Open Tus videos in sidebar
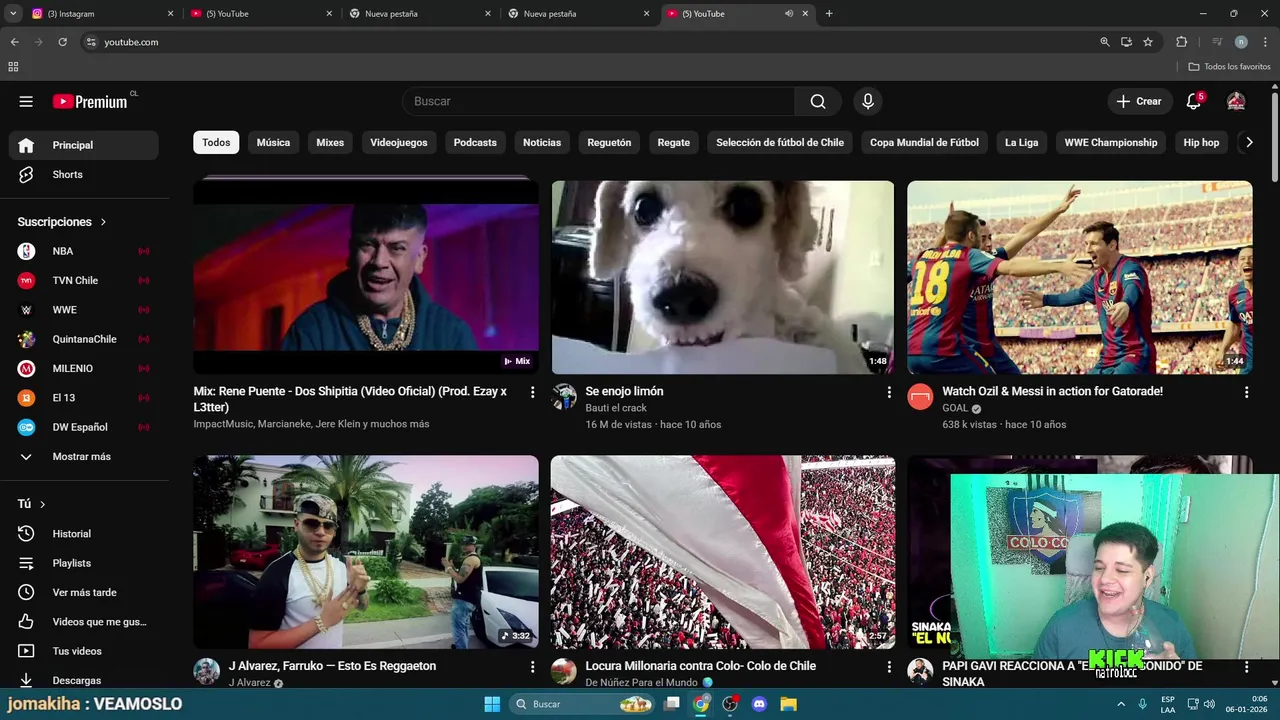The width and height of the screenshot is (1280, 720). tap(84, 651)
